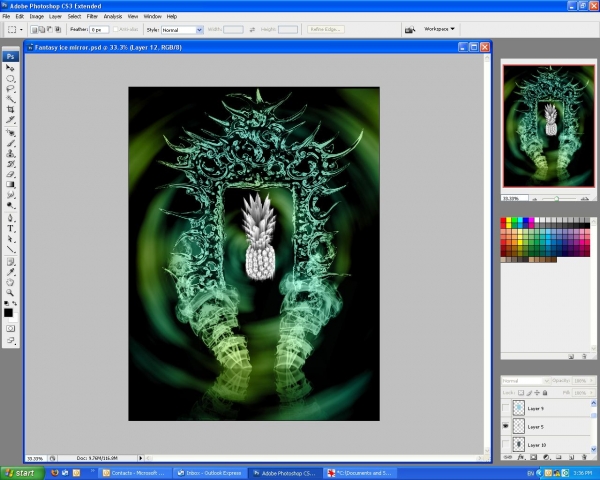
Task: Select the Magic Wand tool
Action: point(10,99)
